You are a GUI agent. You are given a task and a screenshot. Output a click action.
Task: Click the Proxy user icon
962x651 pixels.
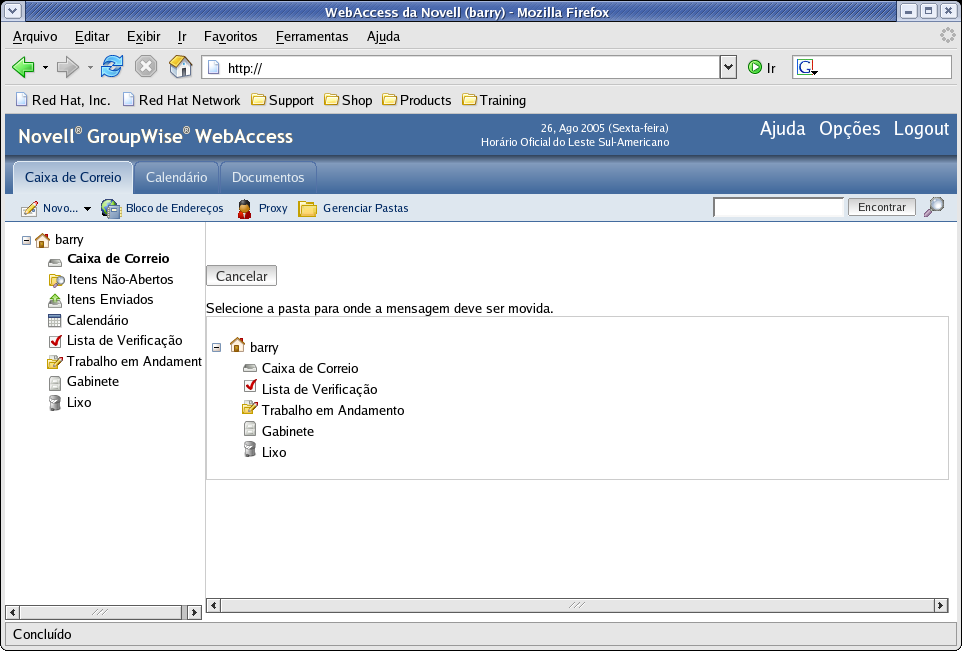(x=244, y=209)
